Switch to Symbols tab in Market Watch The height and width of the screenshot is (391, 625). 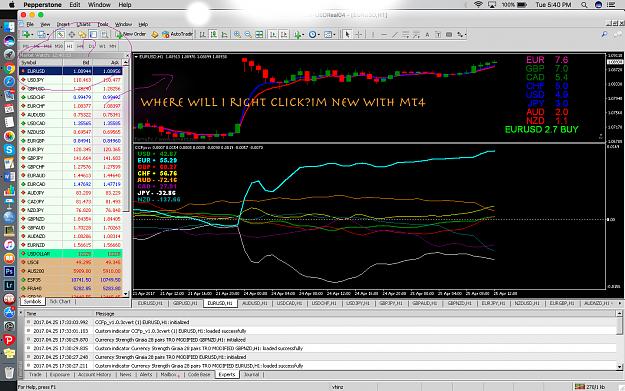33,302
